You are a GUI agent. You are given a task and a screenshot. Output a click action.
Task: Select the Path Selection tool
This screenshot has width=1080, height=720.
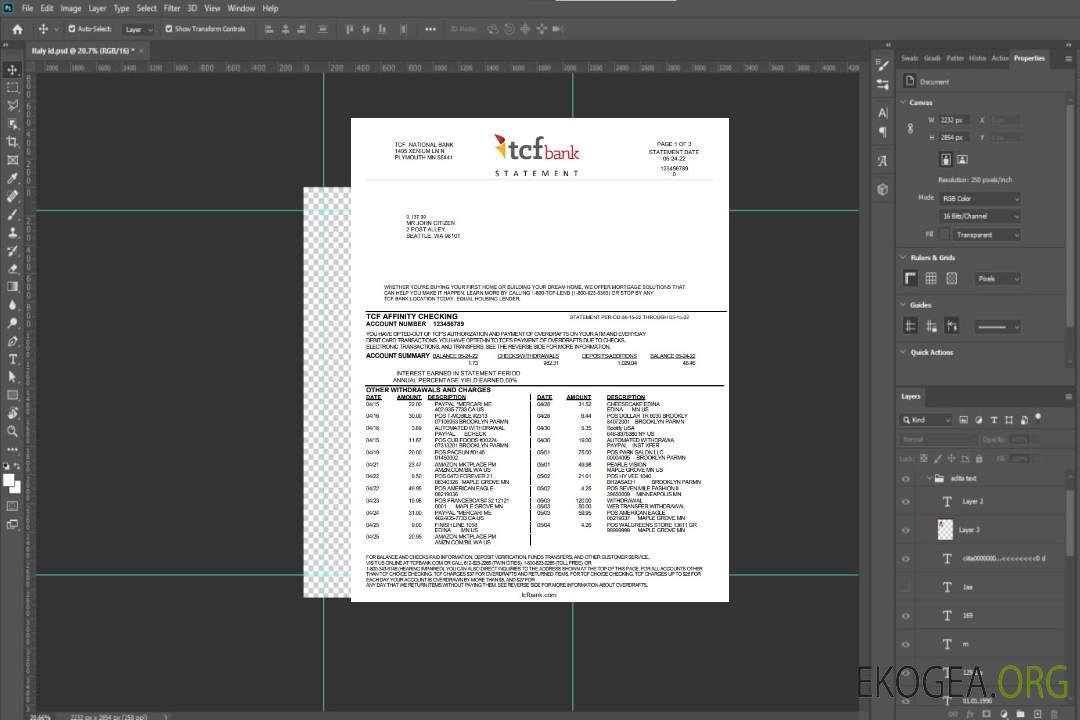pos(12,377)
